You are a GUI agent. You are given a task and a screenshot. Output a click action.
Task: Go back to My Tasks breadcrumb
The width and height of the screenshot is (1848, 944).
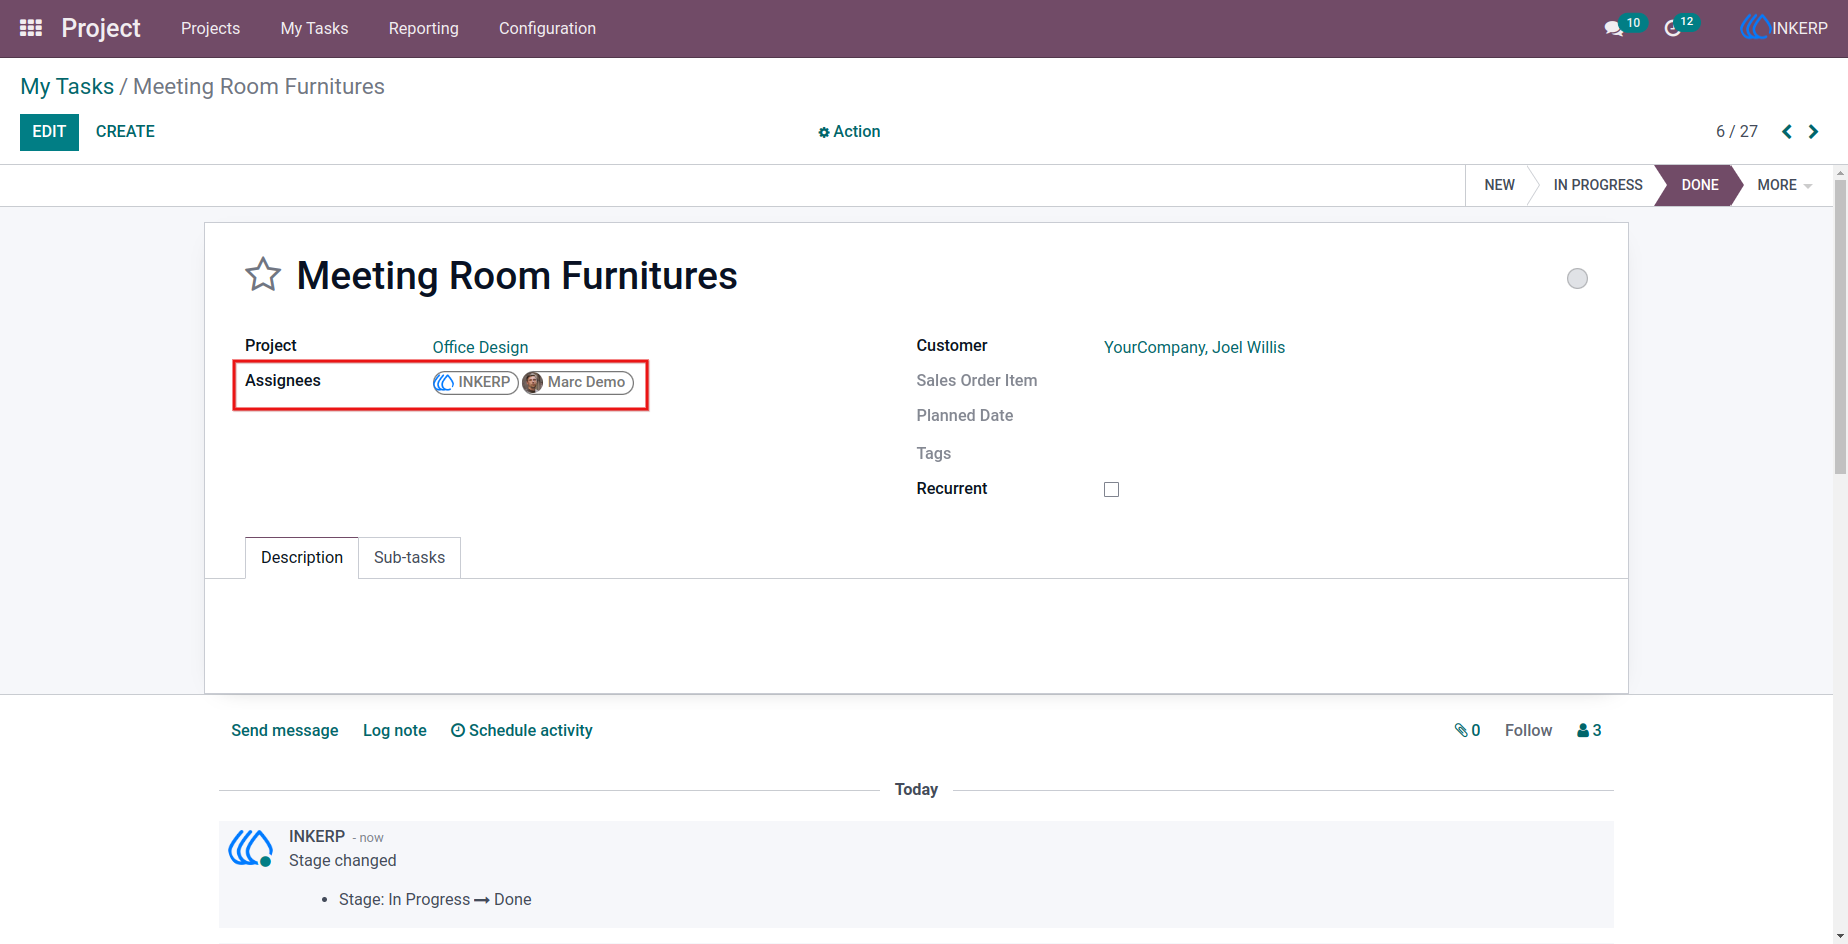[67, 86]
